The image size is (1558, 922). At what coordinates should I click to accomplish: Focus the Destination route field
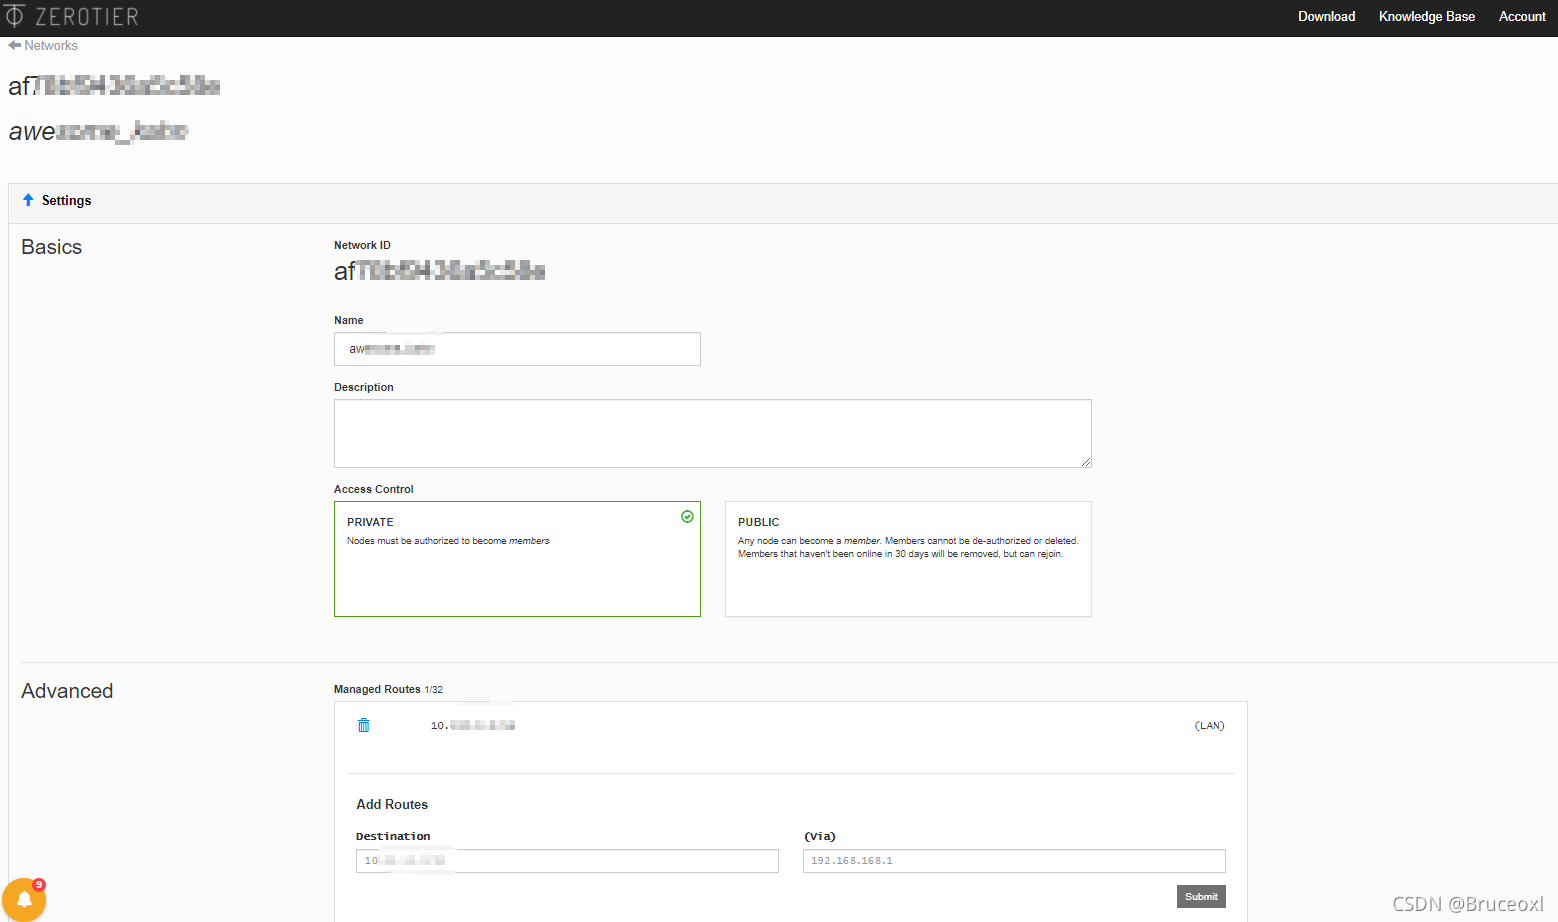[567, 861]
